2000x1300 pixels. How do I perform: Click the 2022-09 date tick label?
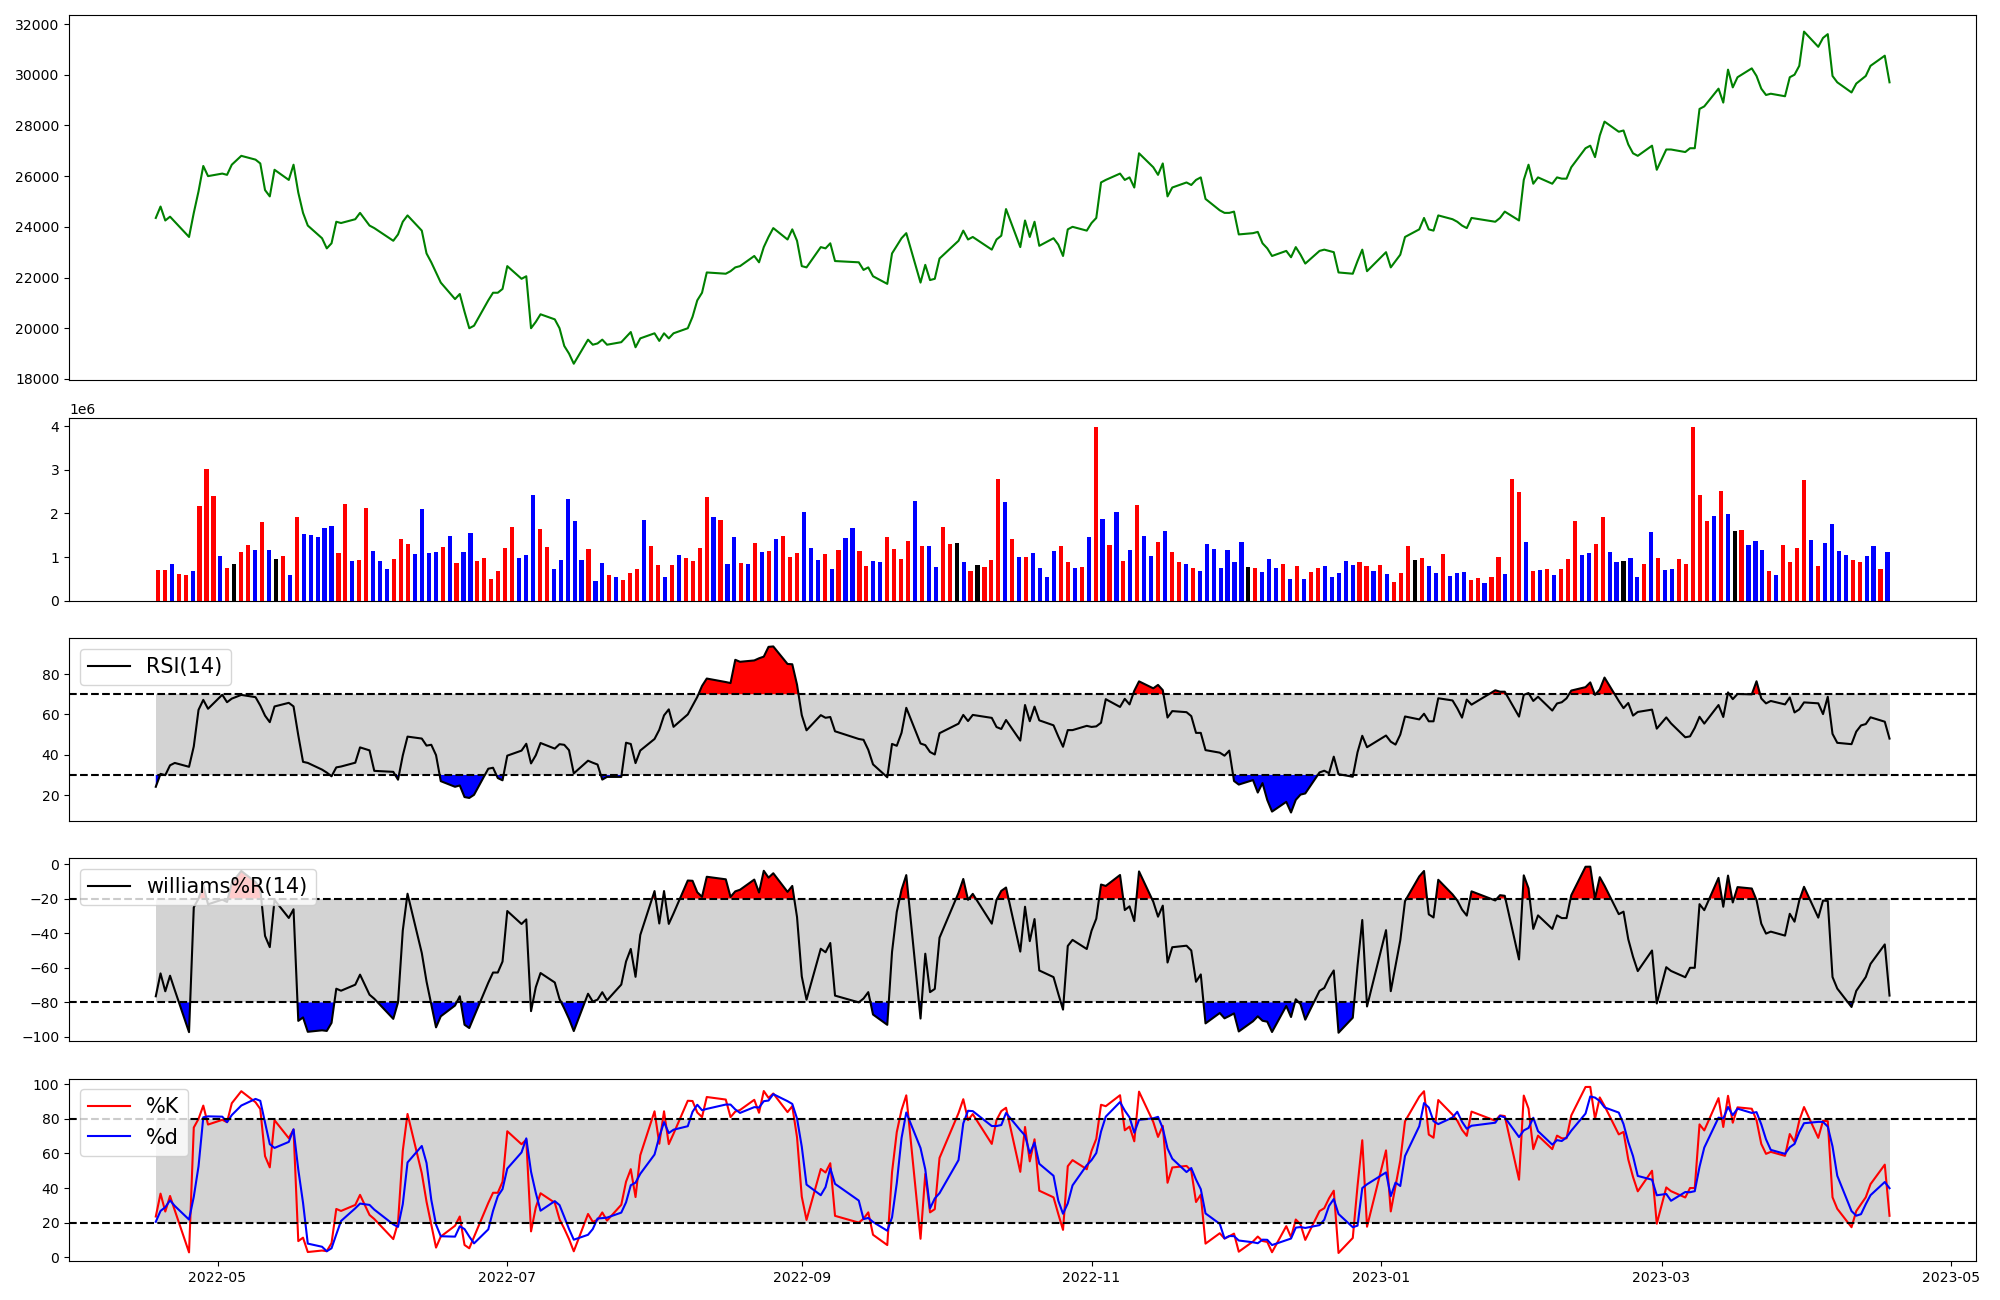point(802,1277)
